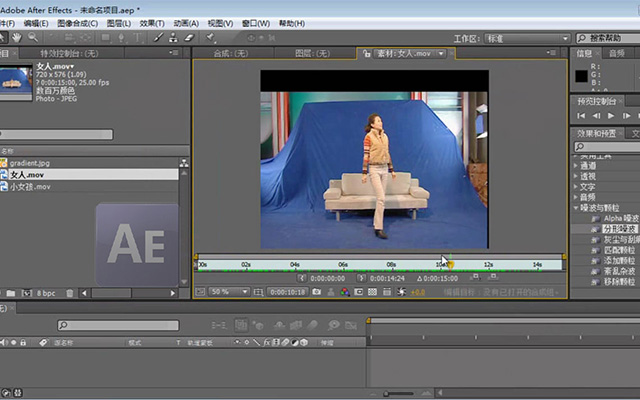Viewport: 640px width, 400px height.
Task: Toggle the timeline solo column switch
Action: pyautogui.click(x=13, y=342)
